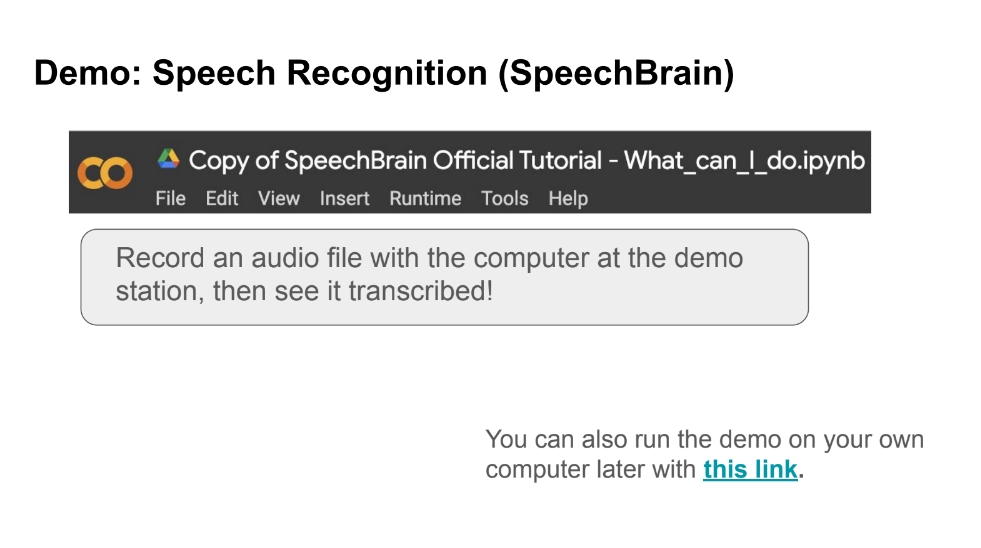Click the word 'transcribed!' in the box
This screenshot has height=548, width=981.
point(420,291)
